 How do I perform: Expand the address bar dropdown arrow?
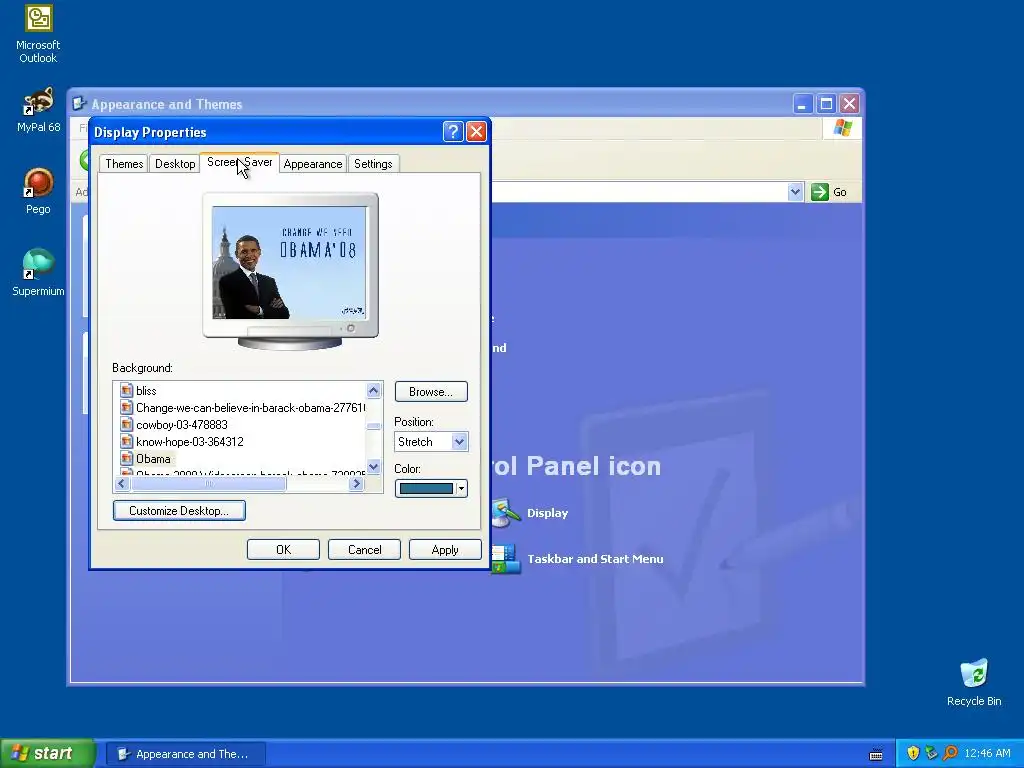(795, 192)
